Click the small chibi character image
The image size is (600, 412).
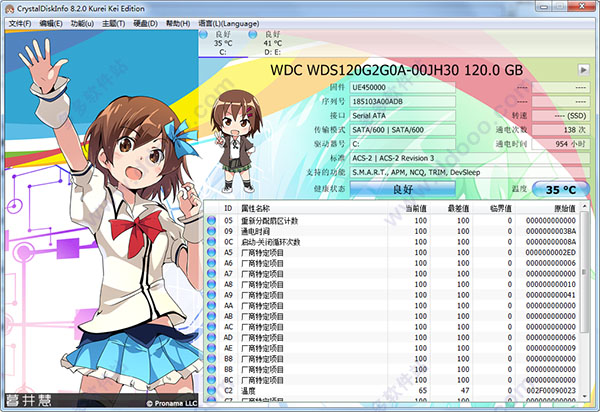tap(237, 142)
